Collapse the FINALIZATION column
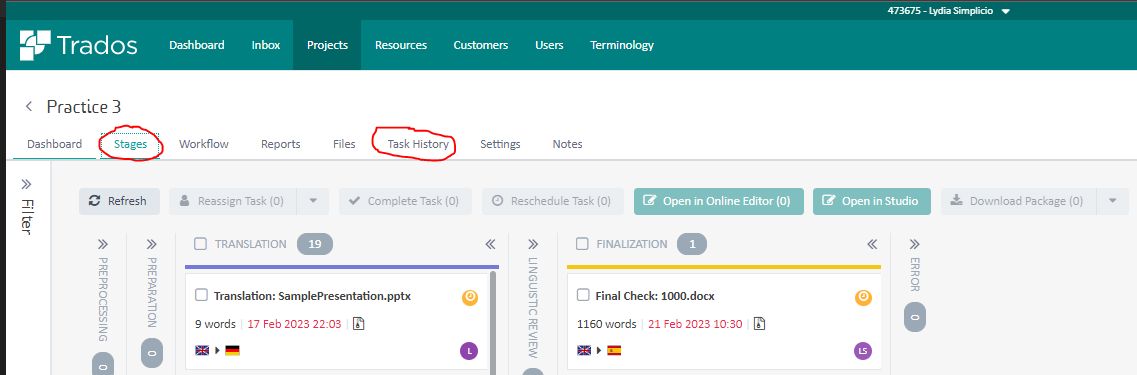The image size is (1137, 375). tap(872, 244)
